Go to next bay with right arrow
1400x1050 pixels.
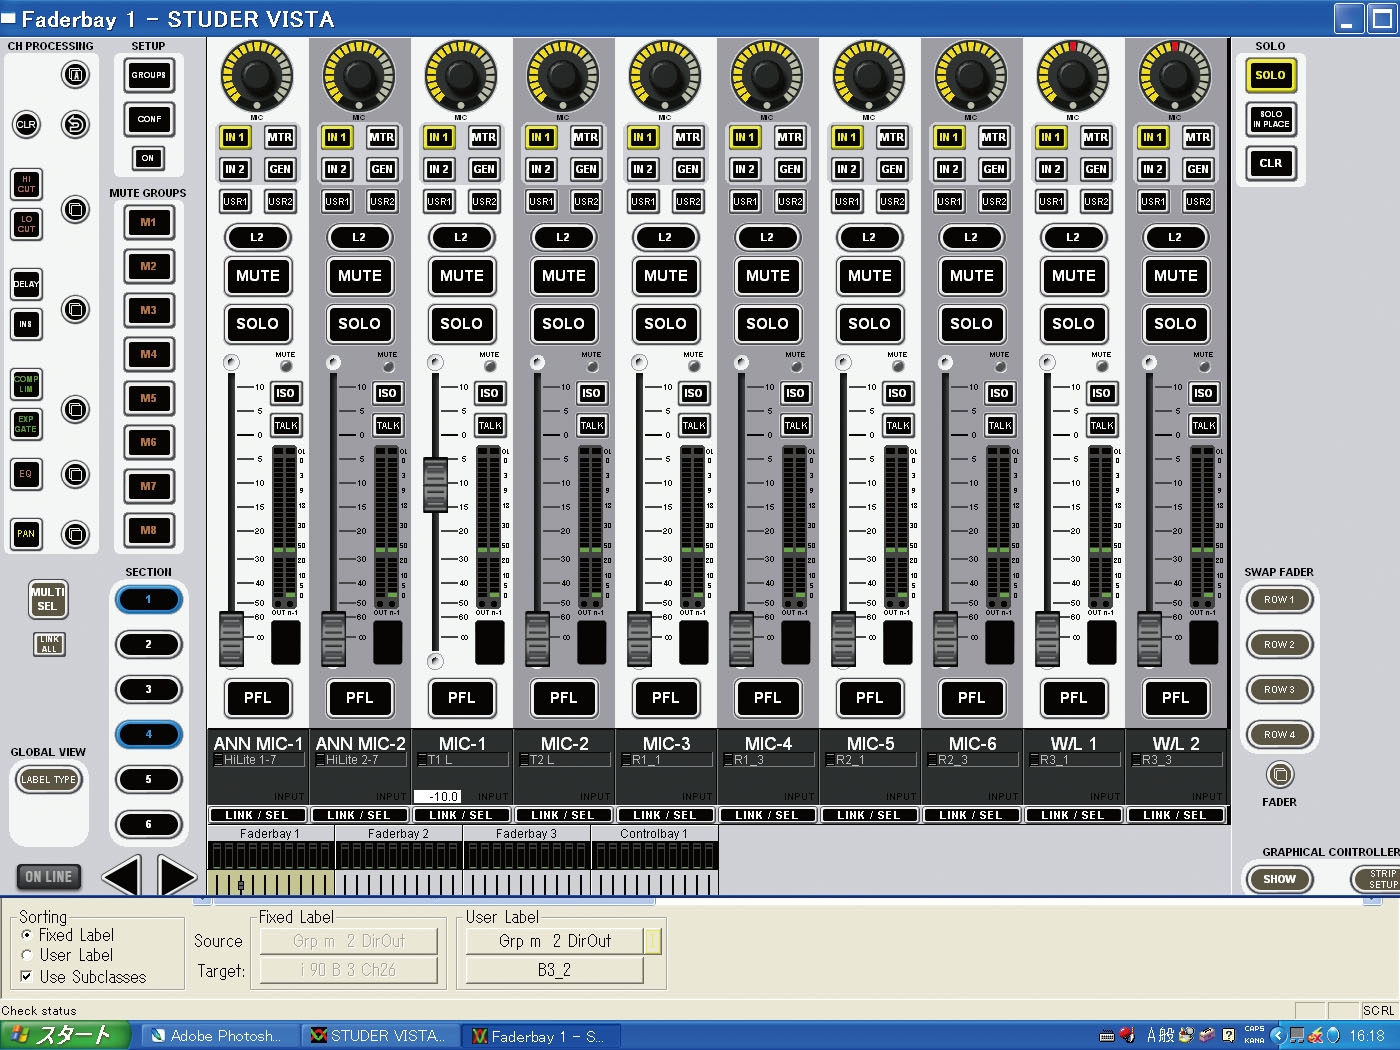point(178,876)
